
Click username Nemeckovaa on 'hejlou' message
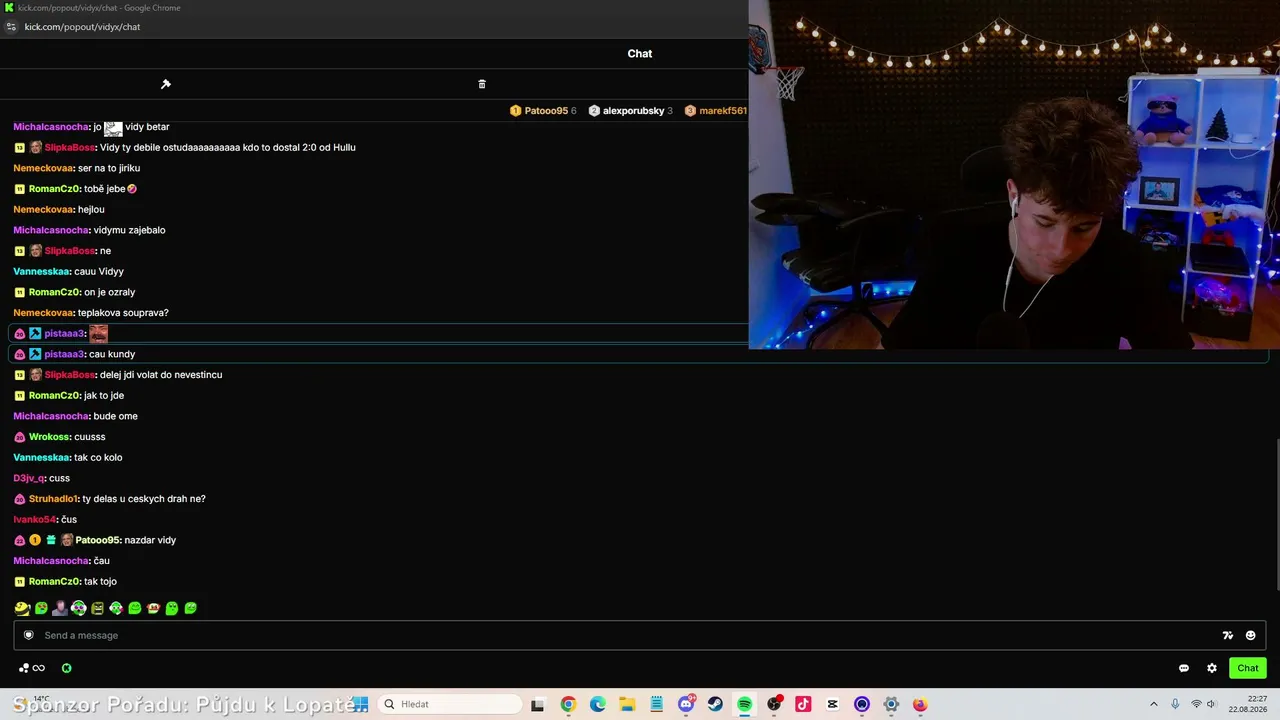click(43, 209)
